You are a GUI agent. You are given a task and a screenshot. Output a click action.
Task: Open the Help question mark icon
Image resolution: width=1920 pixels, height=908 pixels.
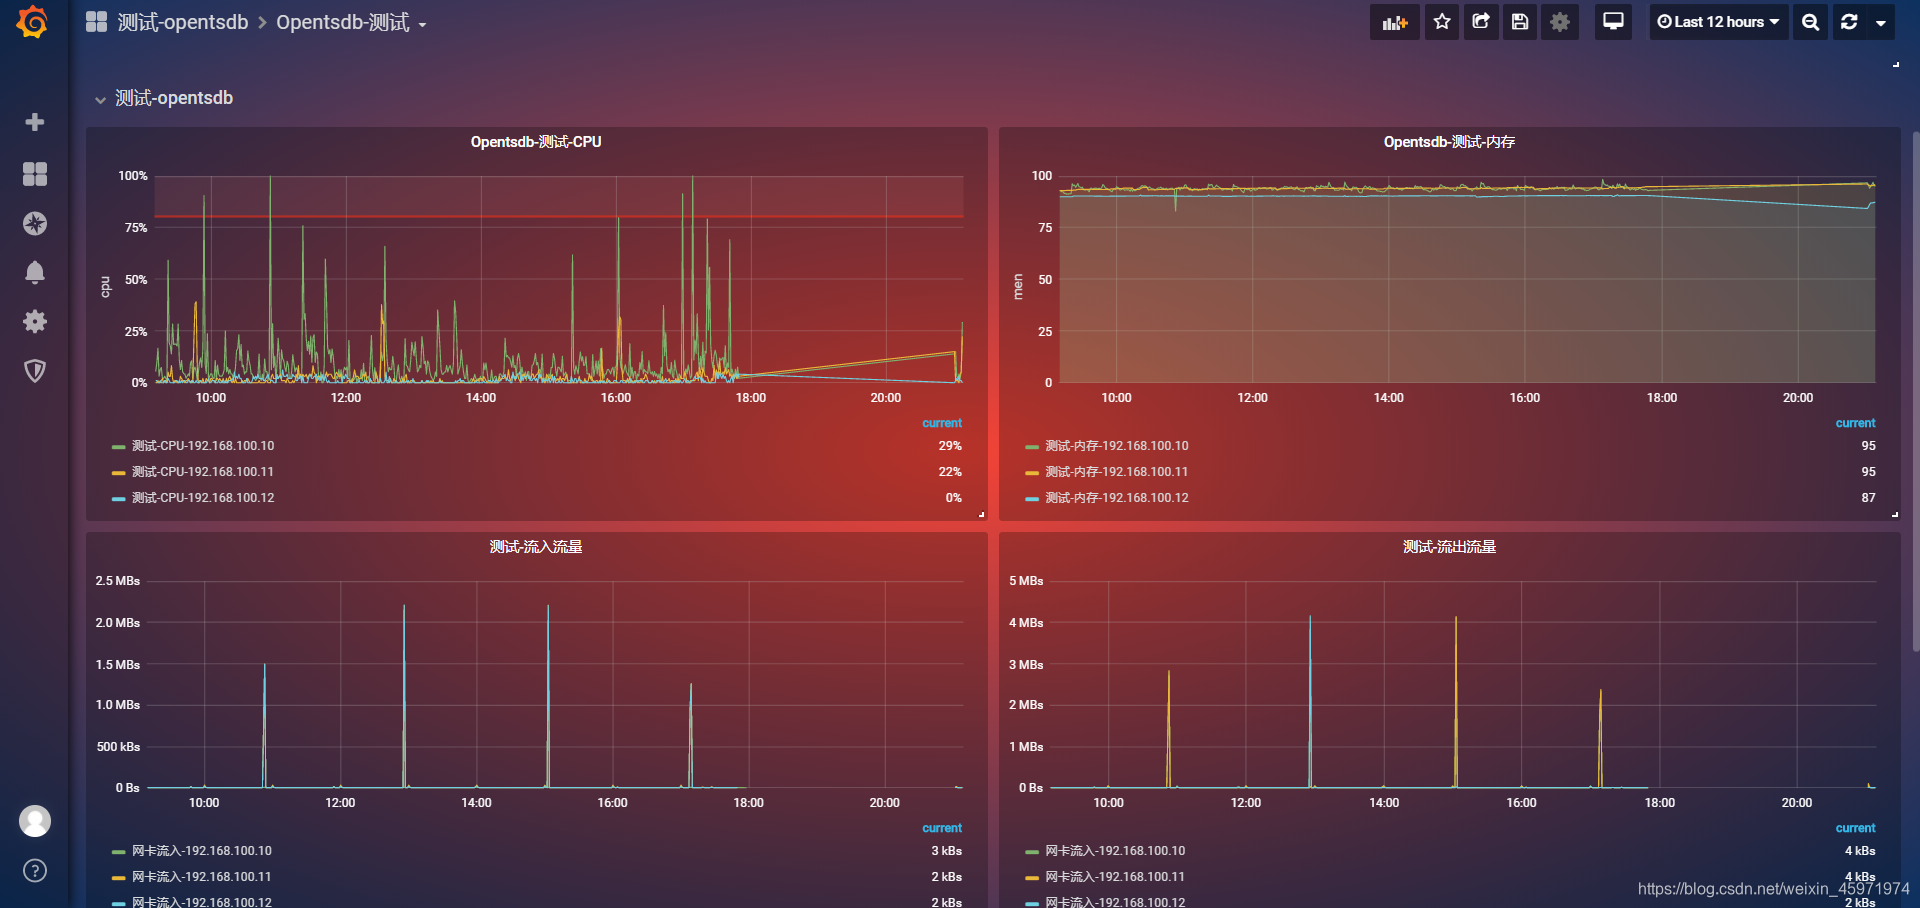(35, 870)
